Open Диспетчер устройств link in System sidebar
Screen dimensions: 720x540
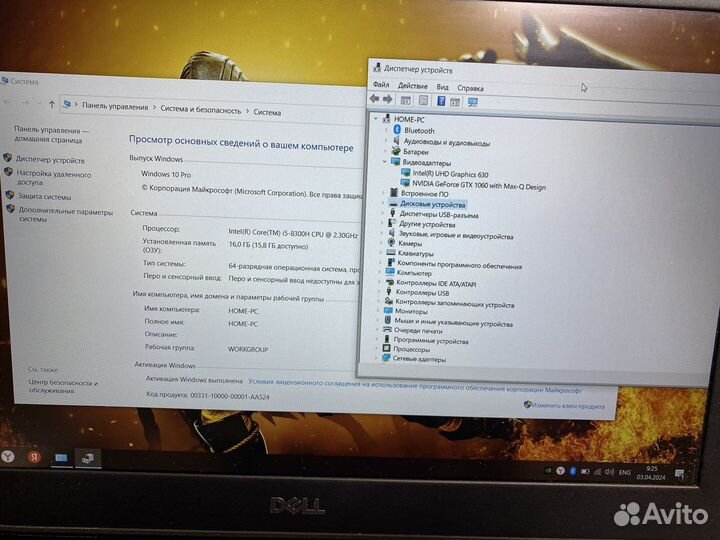50,160
